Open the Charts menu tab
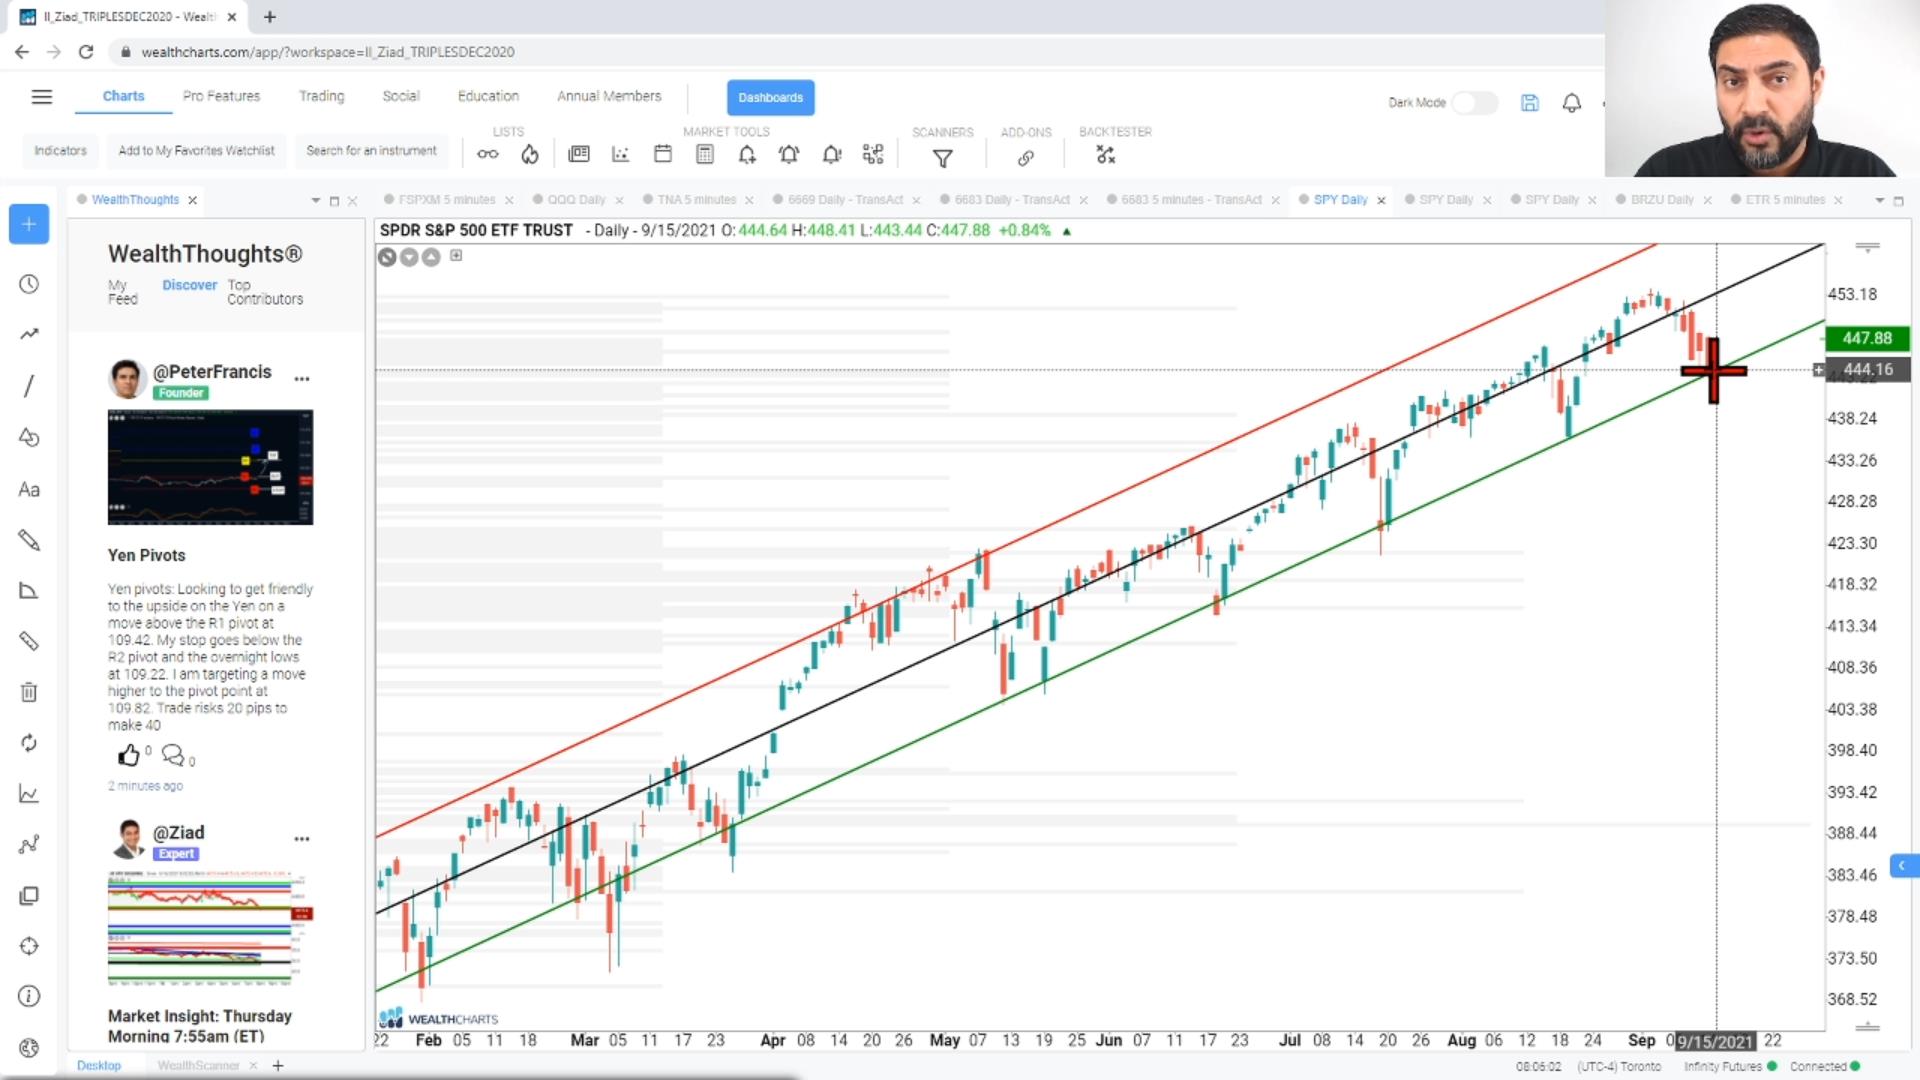This screenshot has height=1080, width=1920. coord(123,96)
